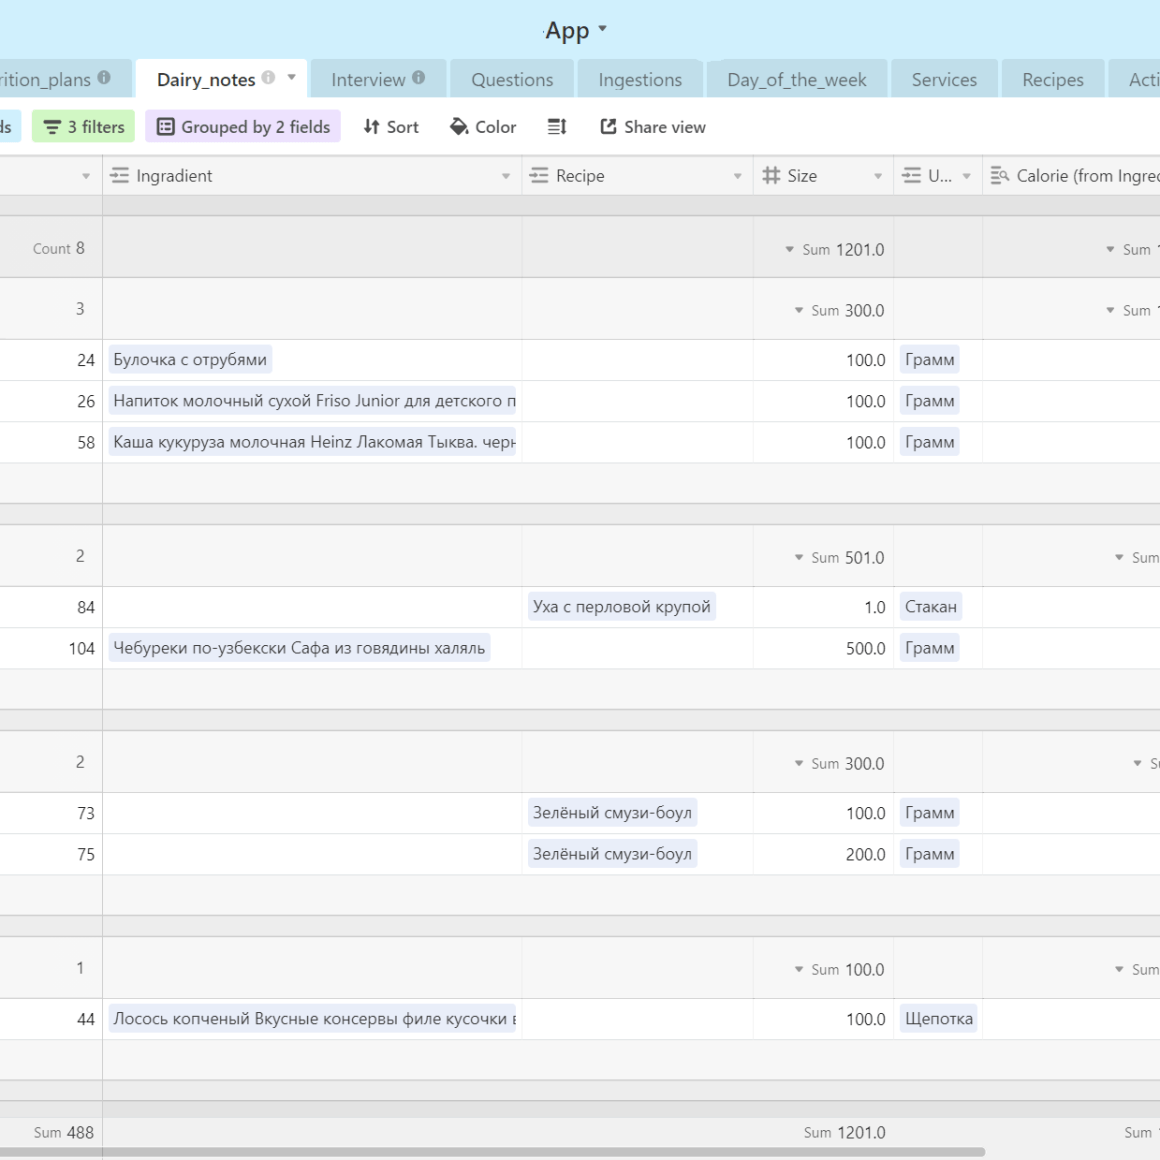The image size is (1160, 1160).
Task: Switch to the Questions tab
Action: click(x=512, y=80)
